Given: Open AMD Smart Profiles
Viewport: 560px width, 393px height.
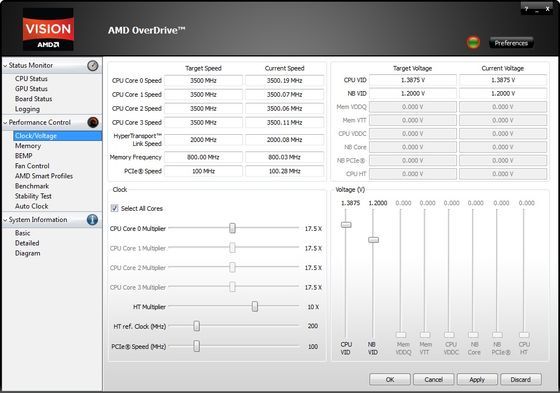Looking at the screenshot, I should [44, 176].
